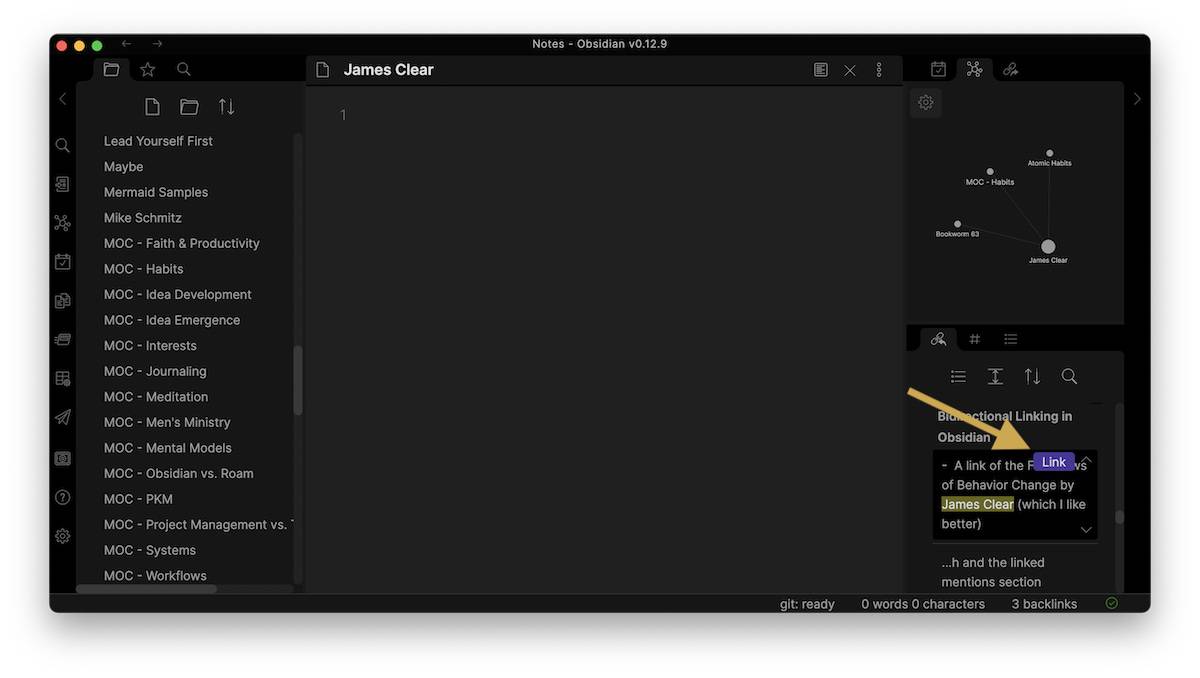Click the highlighted James Clear mention

(x=977, y=504)
